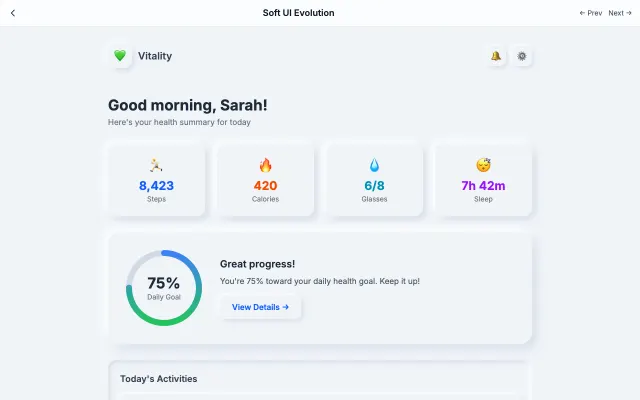640x400 pixels.
Task: Click the Sleep label
Action: 483,199
